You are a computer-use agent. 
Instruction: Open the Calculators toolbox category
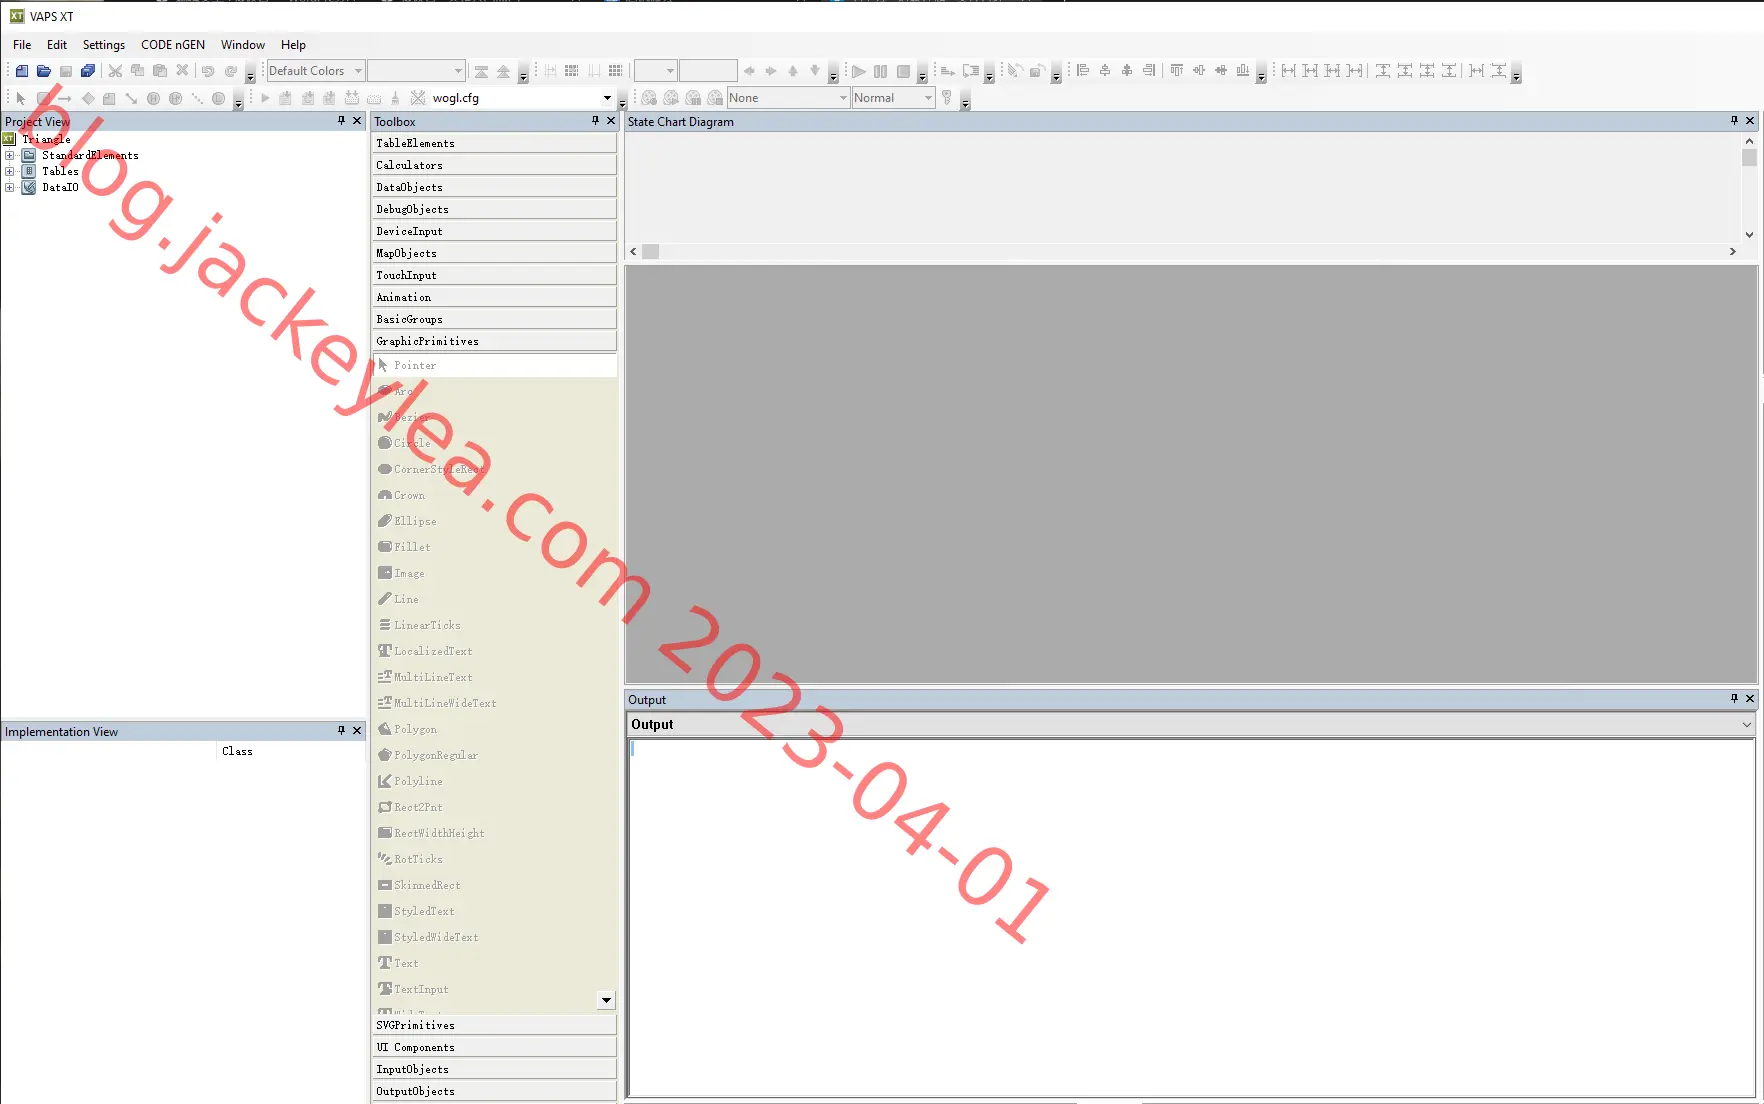pos(495,165)
